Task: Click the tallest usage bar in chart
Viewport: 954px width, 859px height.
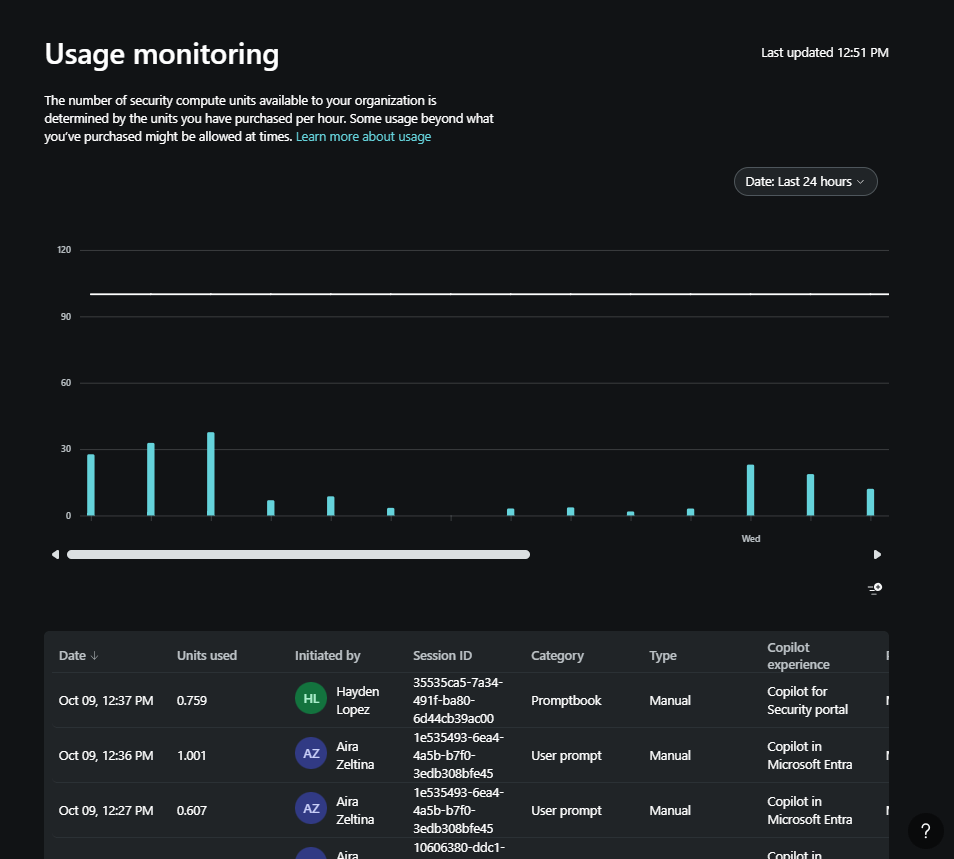Action: pyautogui.click(x=211, y=474)
